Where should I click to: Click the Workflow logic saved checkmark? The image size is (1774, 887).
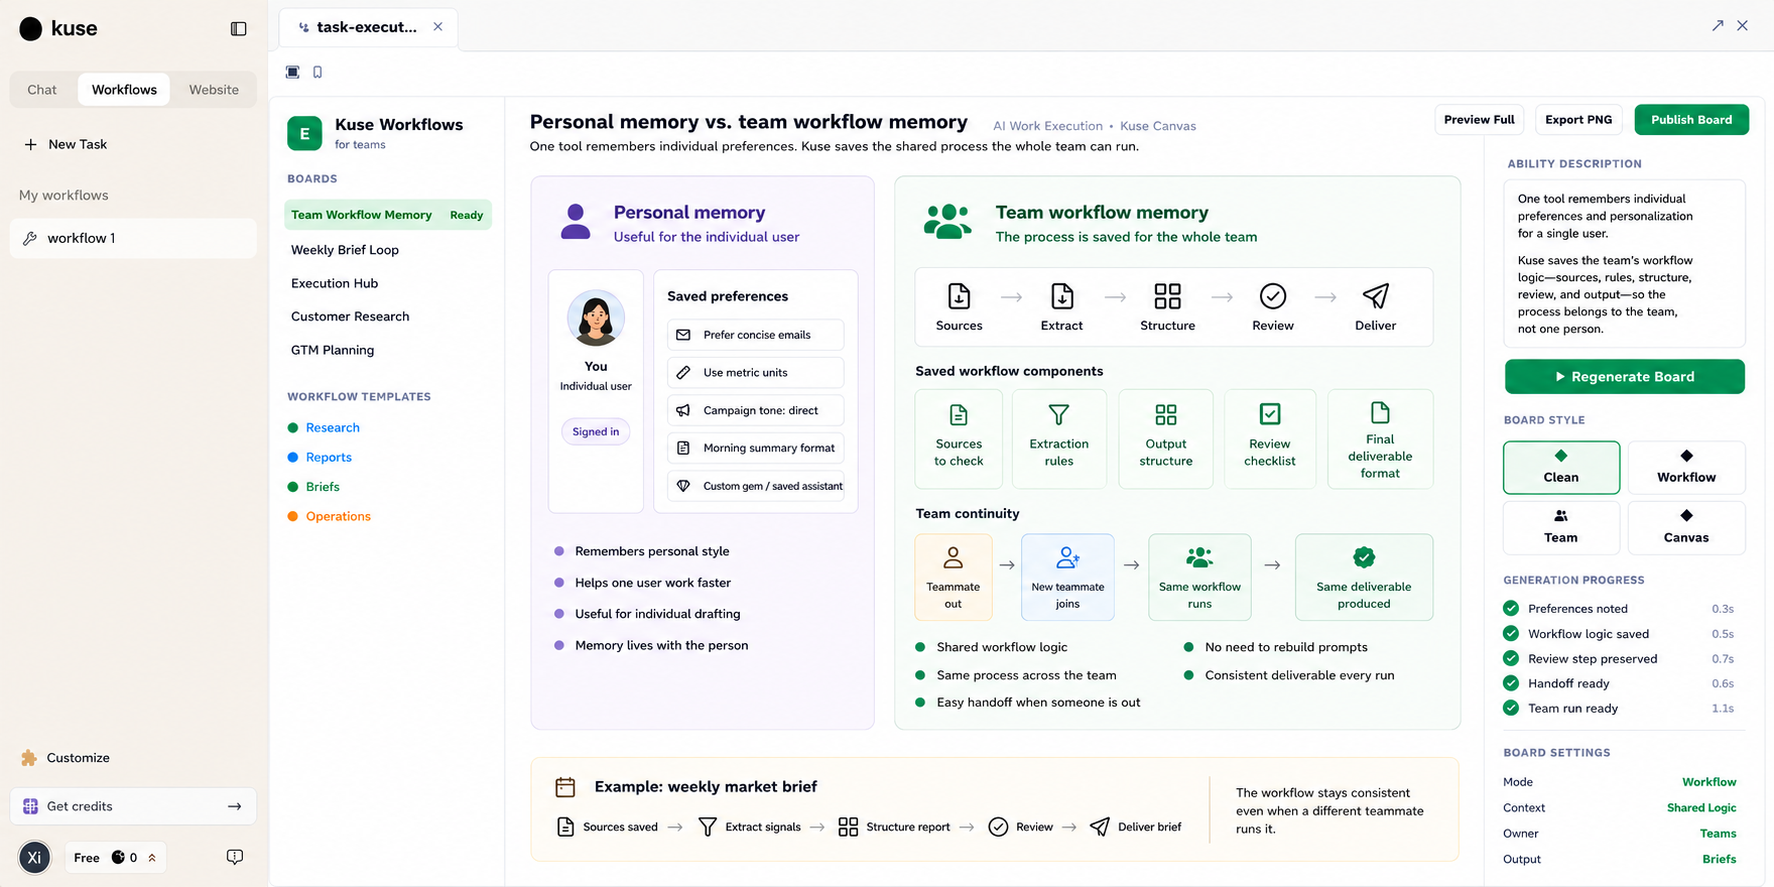click(1511, 633)
